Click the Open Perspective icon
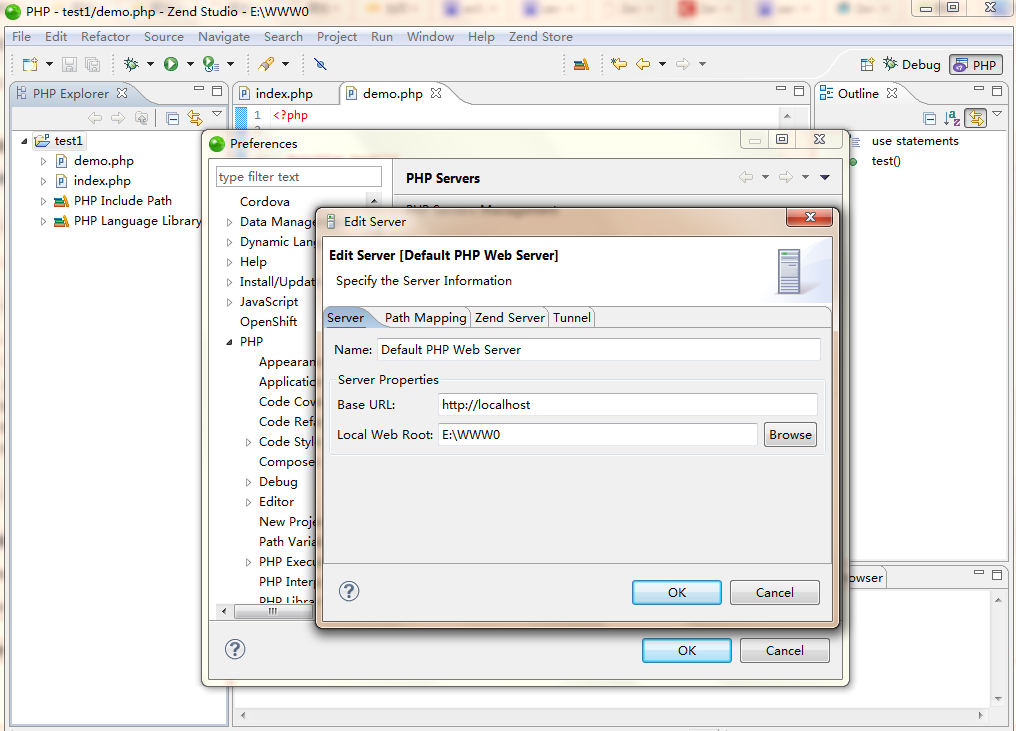 click(867, 65)
